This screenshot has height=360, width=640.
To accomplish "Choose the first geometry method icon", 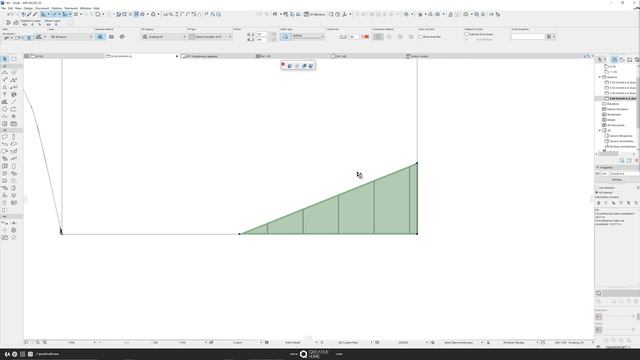I will coord(100,37).
